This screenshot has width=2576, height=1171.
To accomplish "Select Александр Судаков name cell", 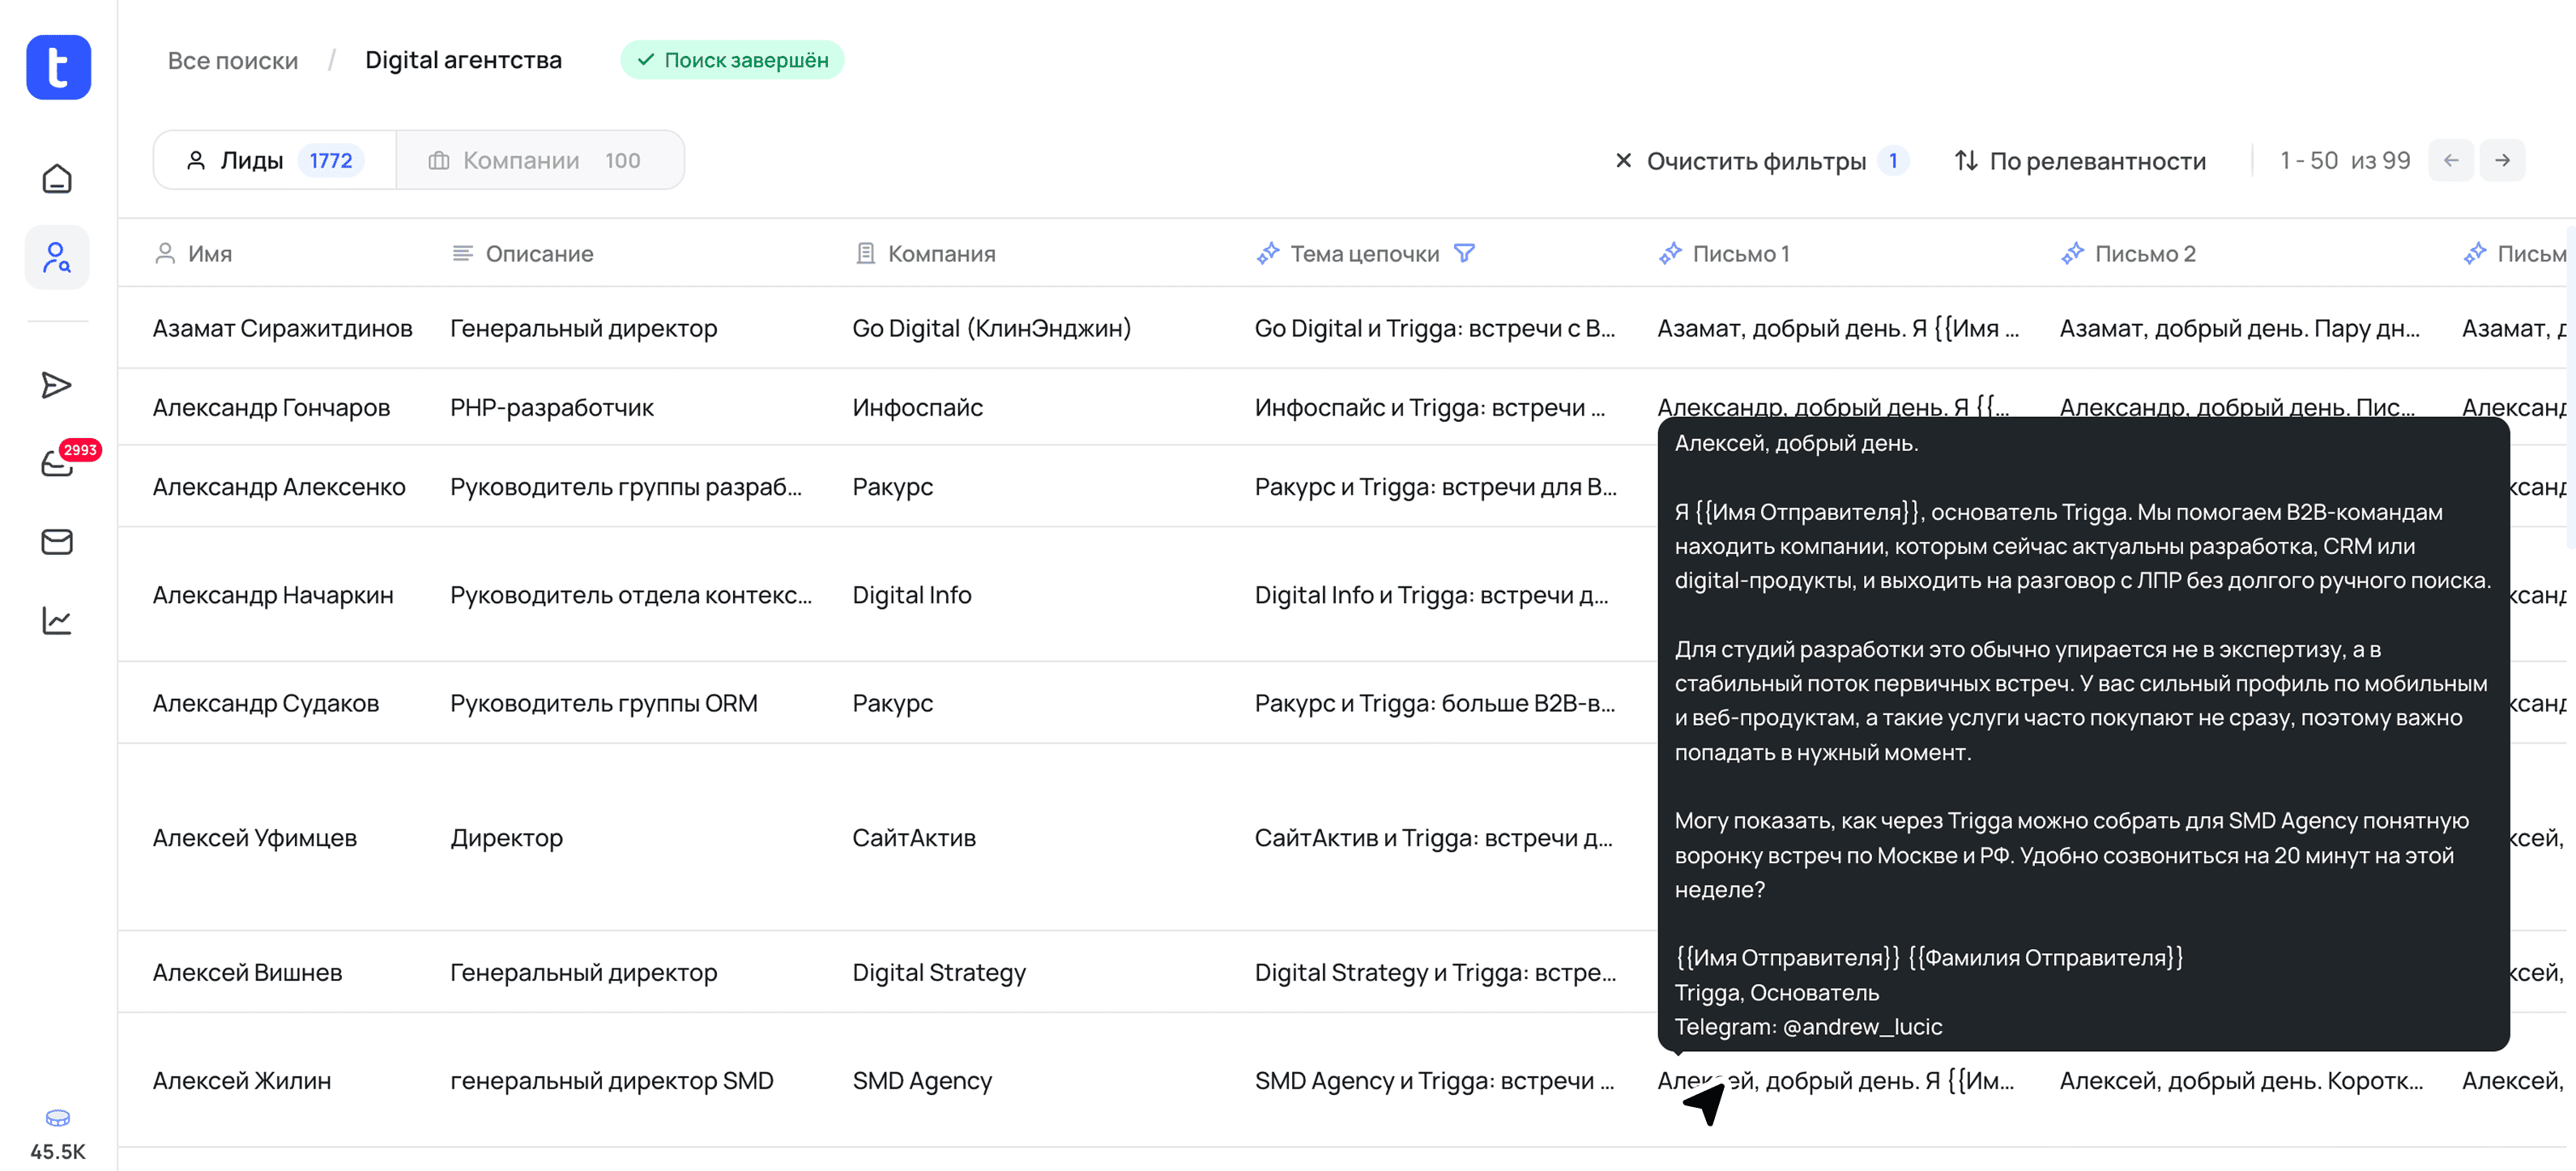I will coord(266,704).
